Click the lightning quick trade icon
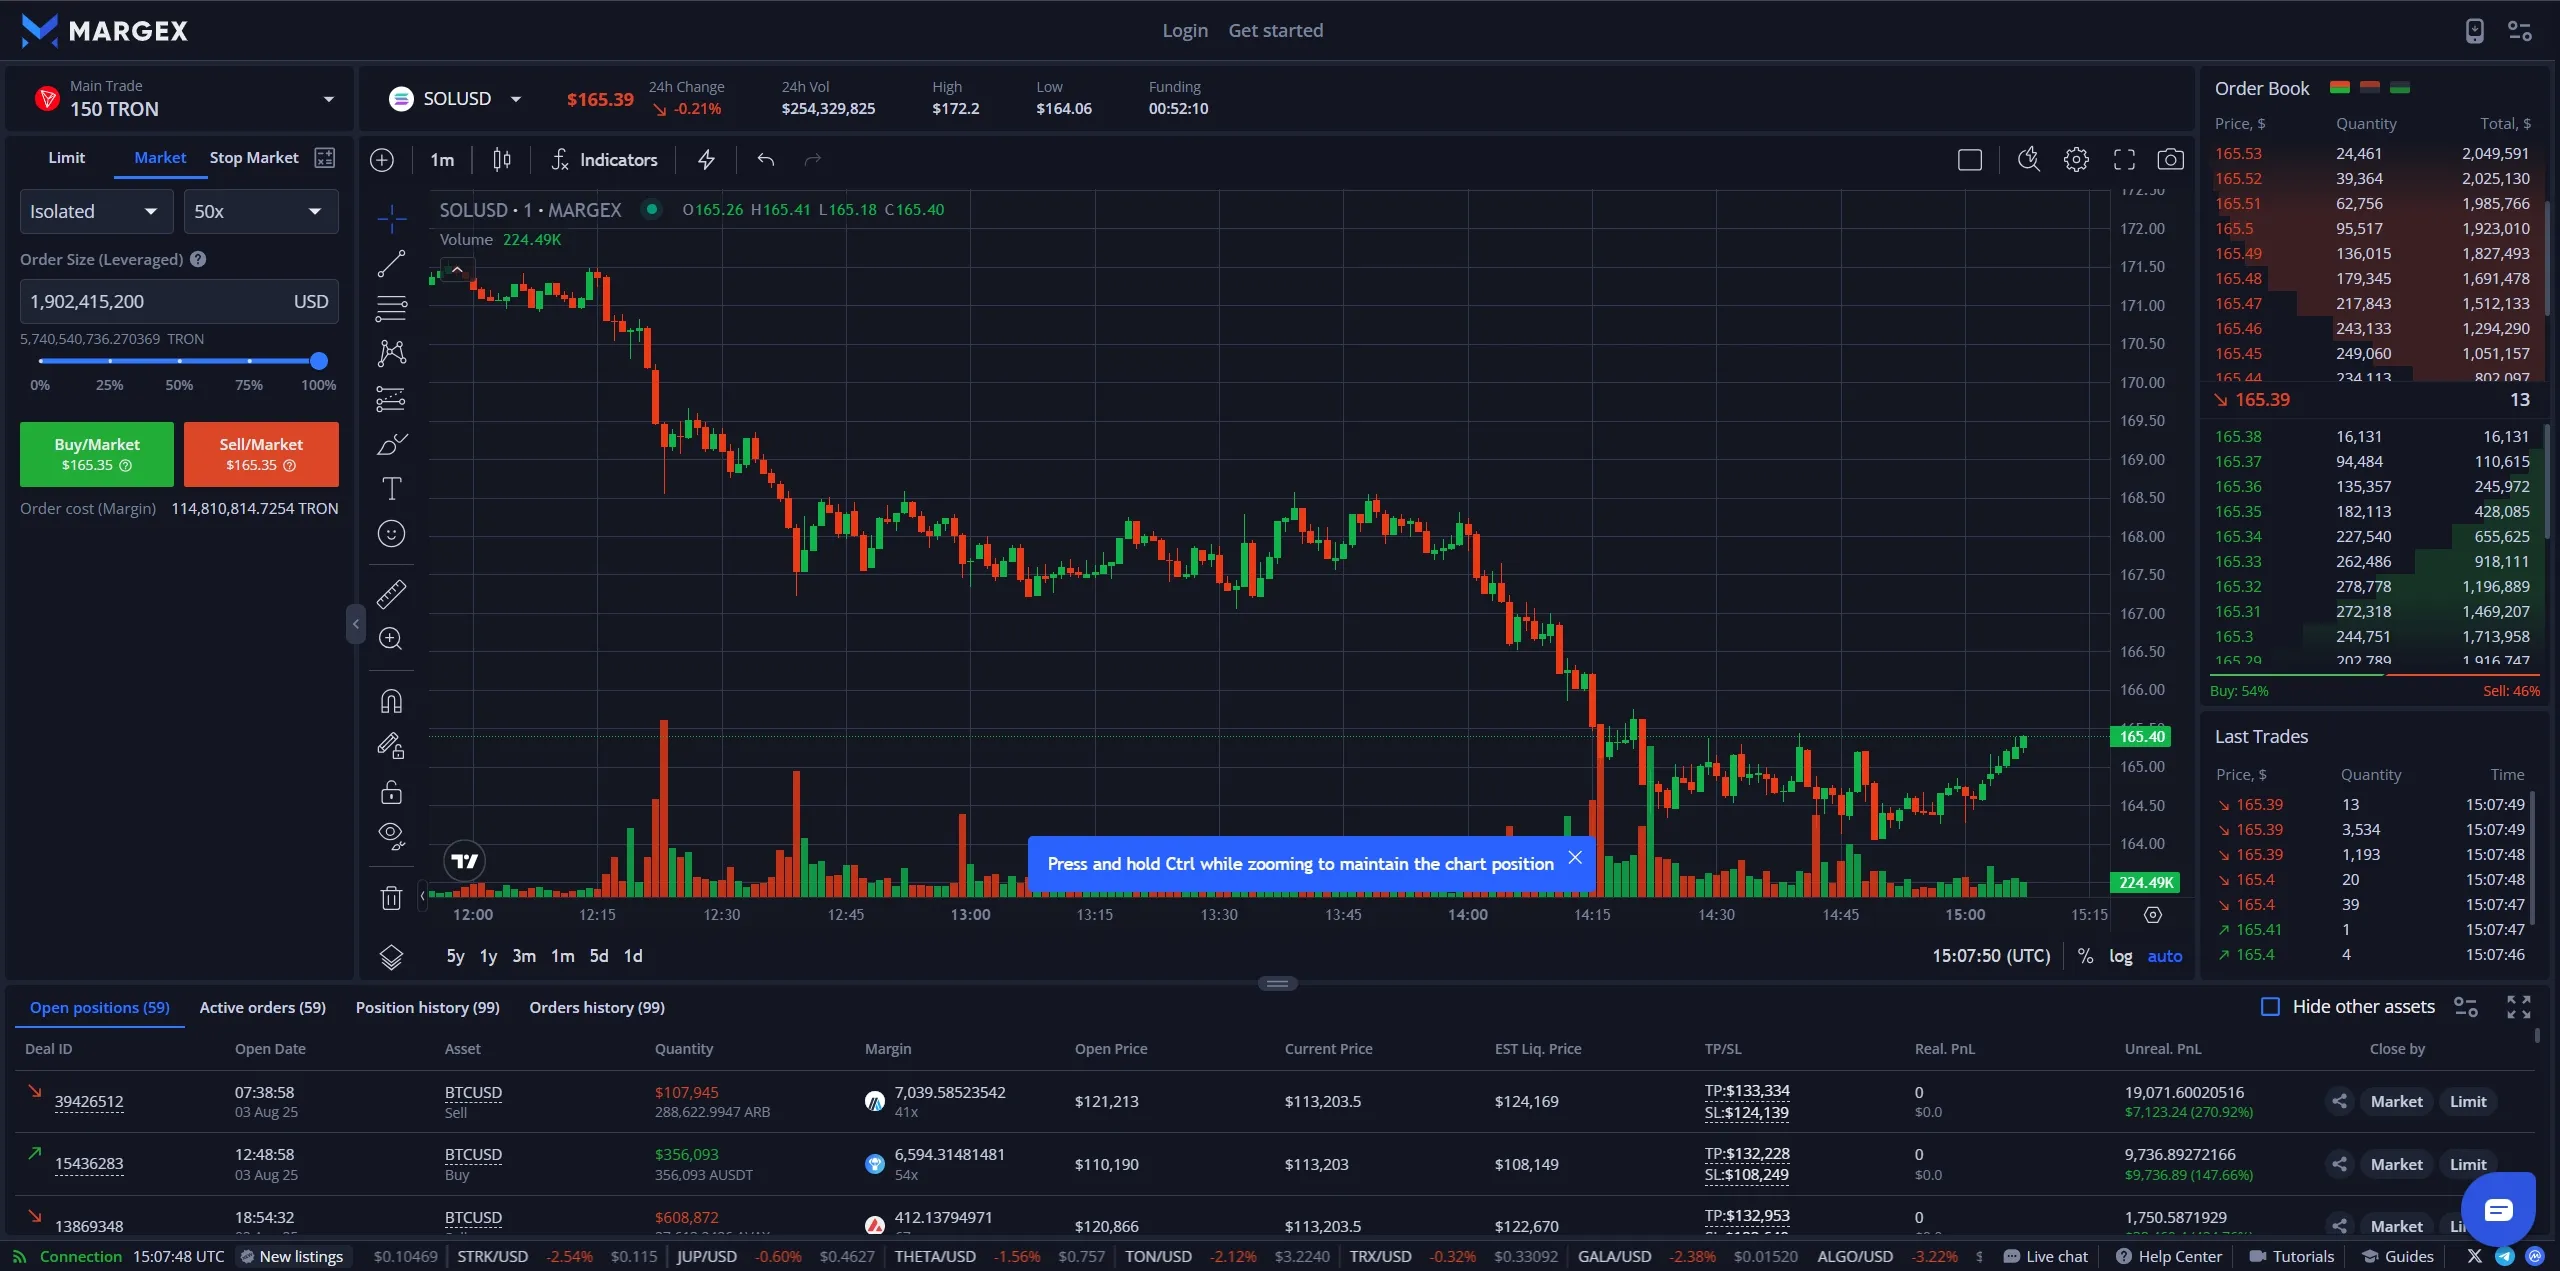 coord(706,160)
